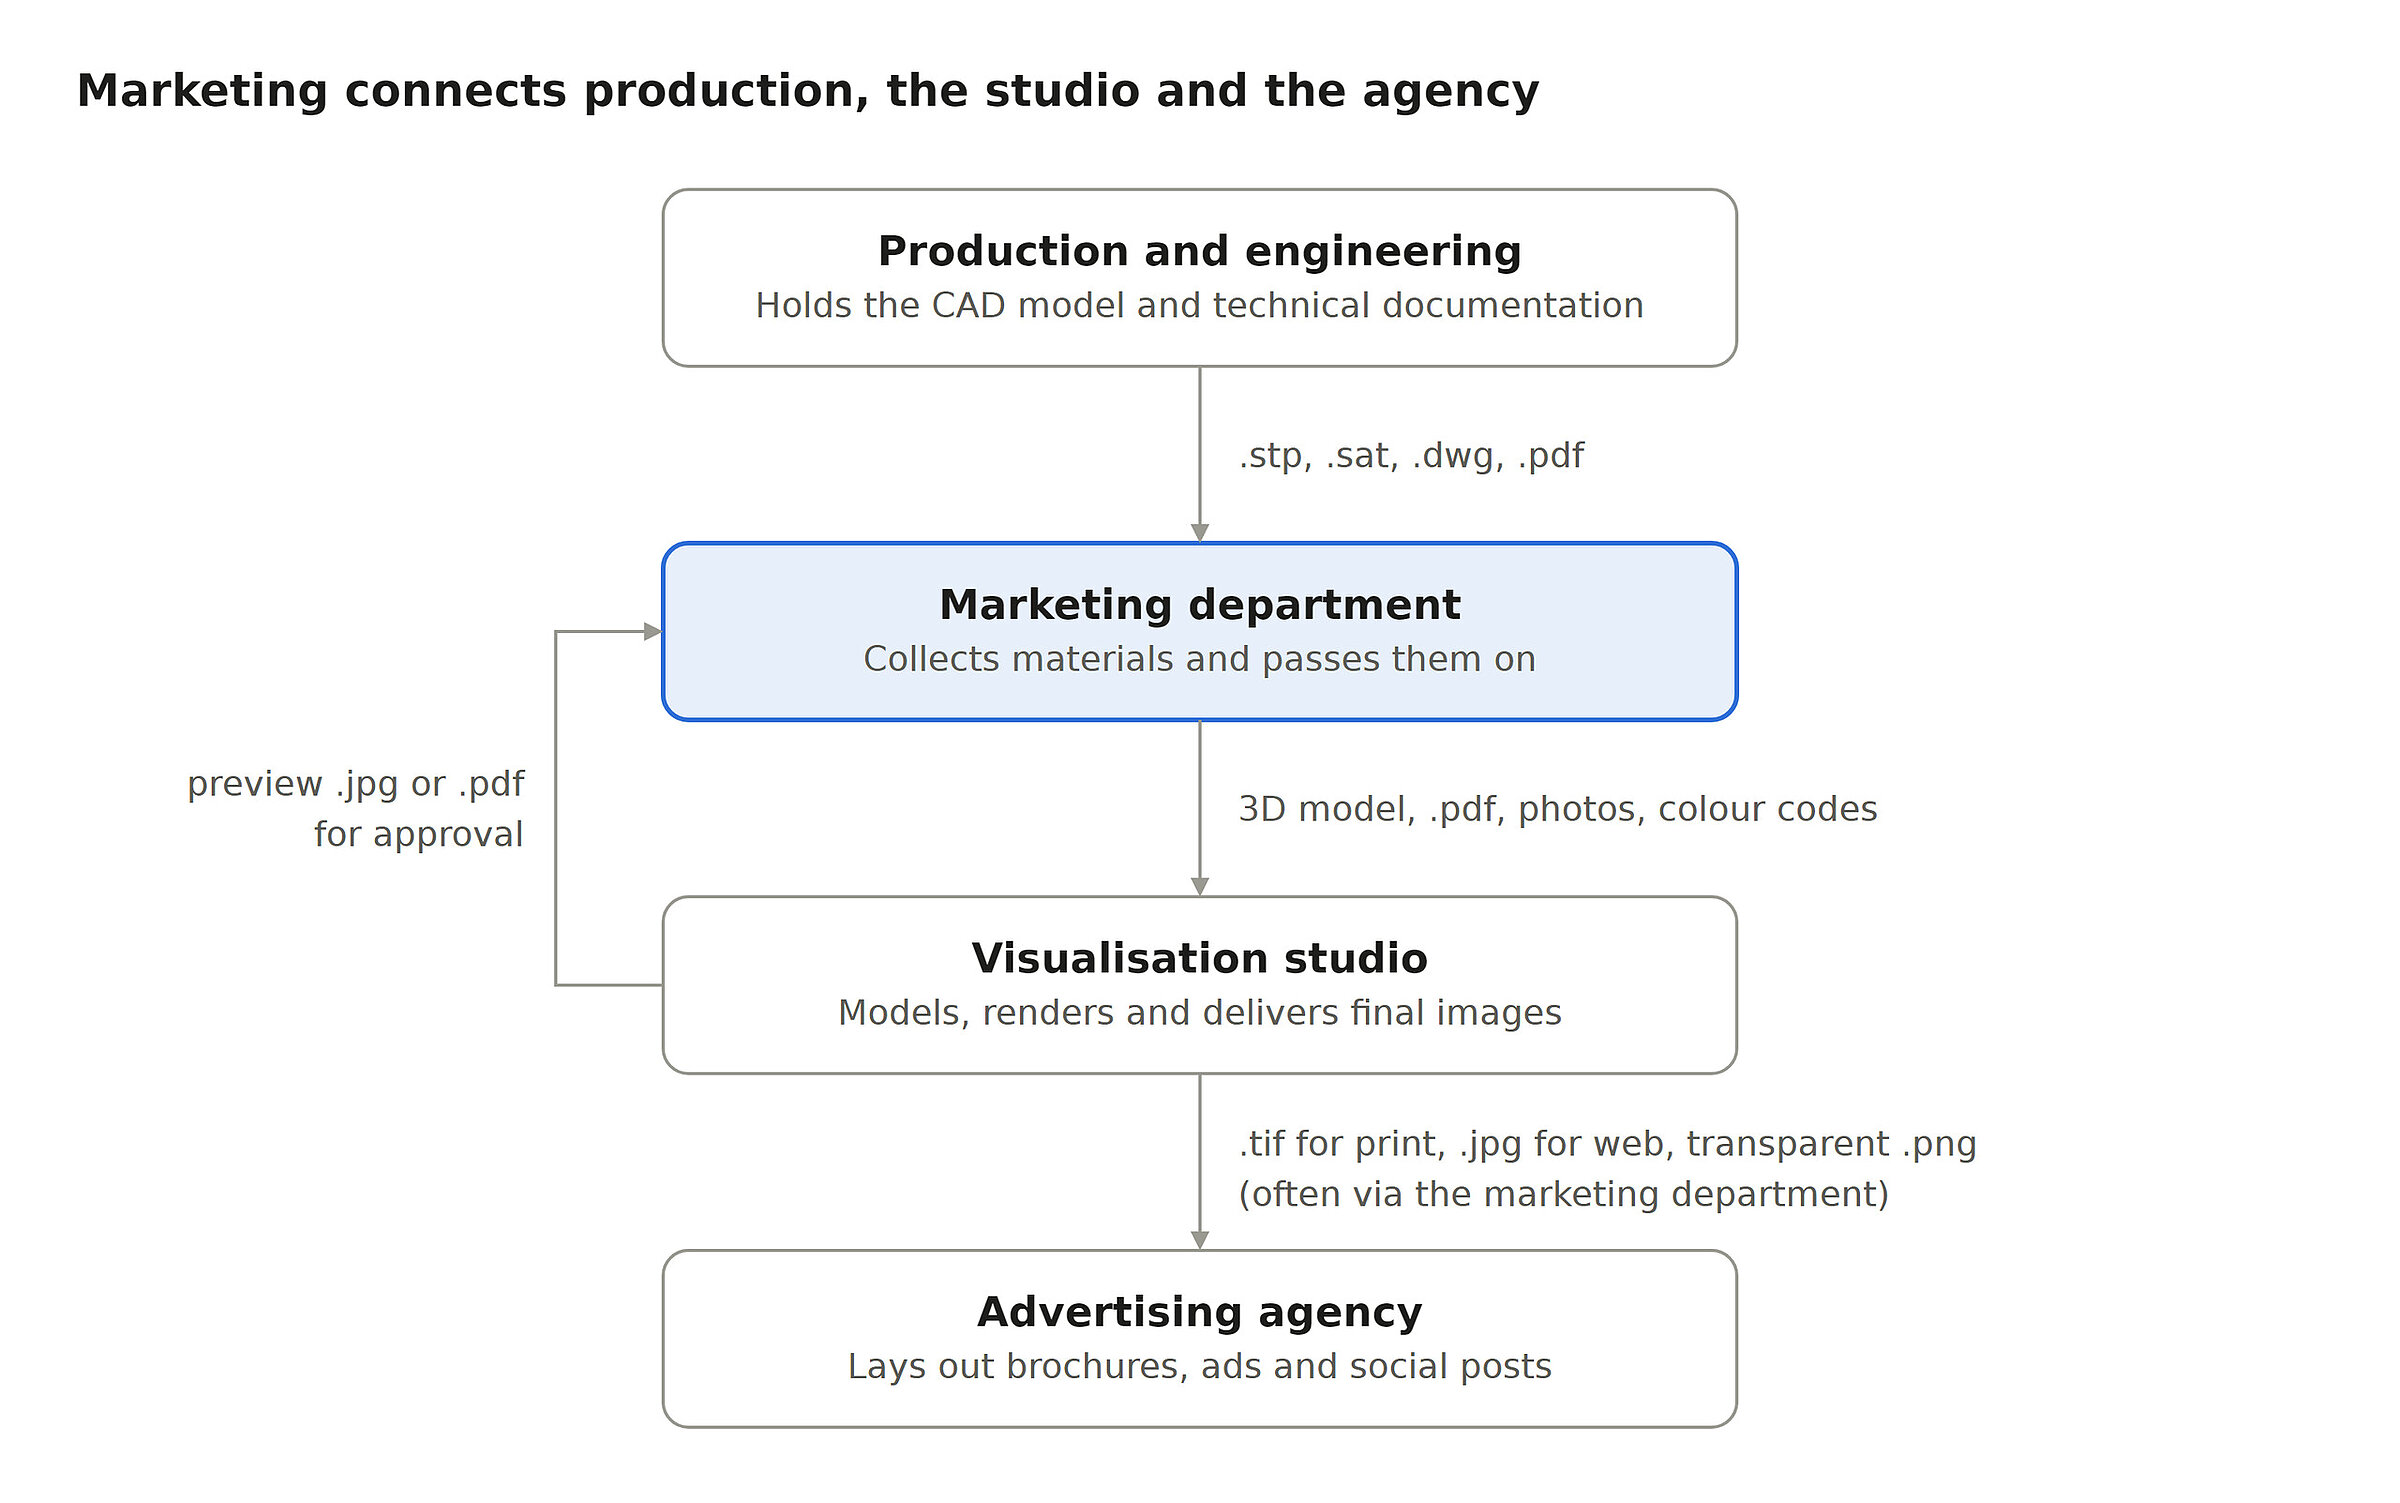Click 'Models, renders and delivers final images'
This screenshot has height=1503, width=2400.
[x=1199, y=1013]
